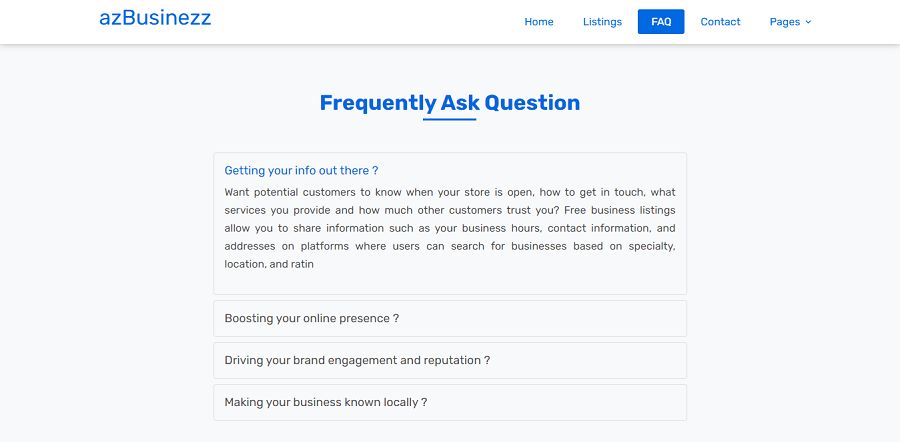900x442 pixels.
Task: Click the blue underline beneath the heading
Action: (x=450, y=120)
